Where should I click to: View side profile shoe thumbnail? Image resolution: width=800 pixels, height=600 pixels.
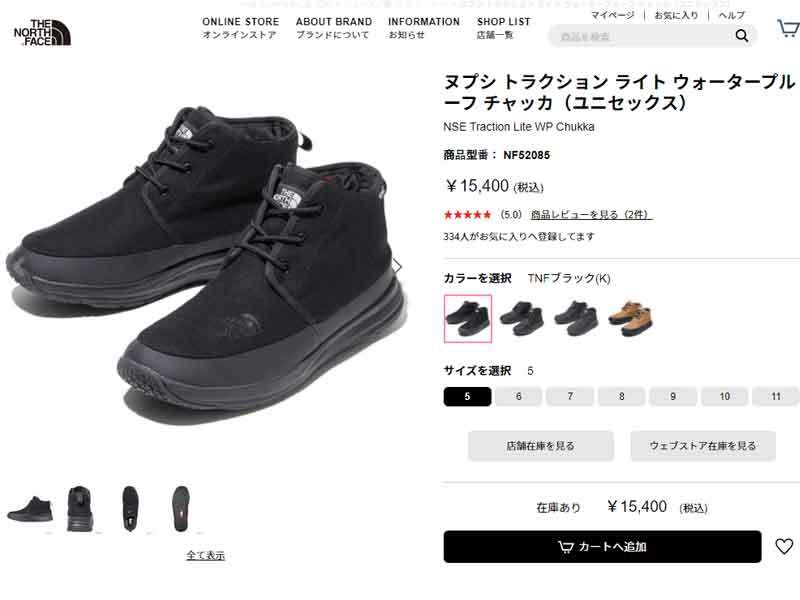(x=30, y=509)
